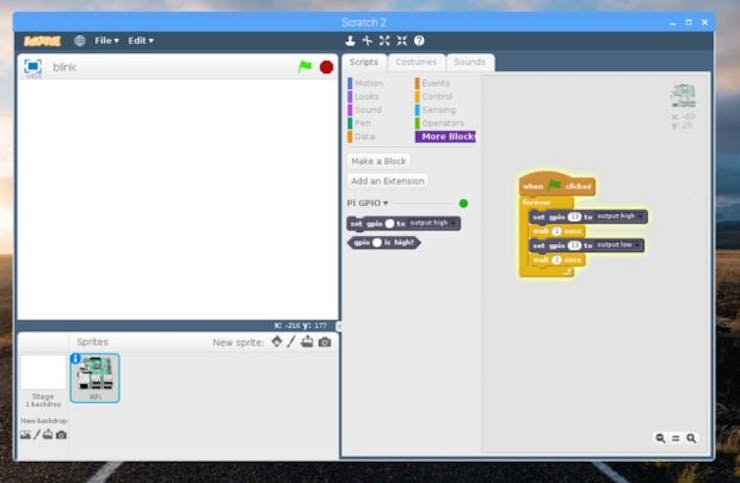Image resolution: width=740 pixels, height=483 pixels.
Task: Click the Scratch logo in the menu bar
Action: [x=42, y=41]
